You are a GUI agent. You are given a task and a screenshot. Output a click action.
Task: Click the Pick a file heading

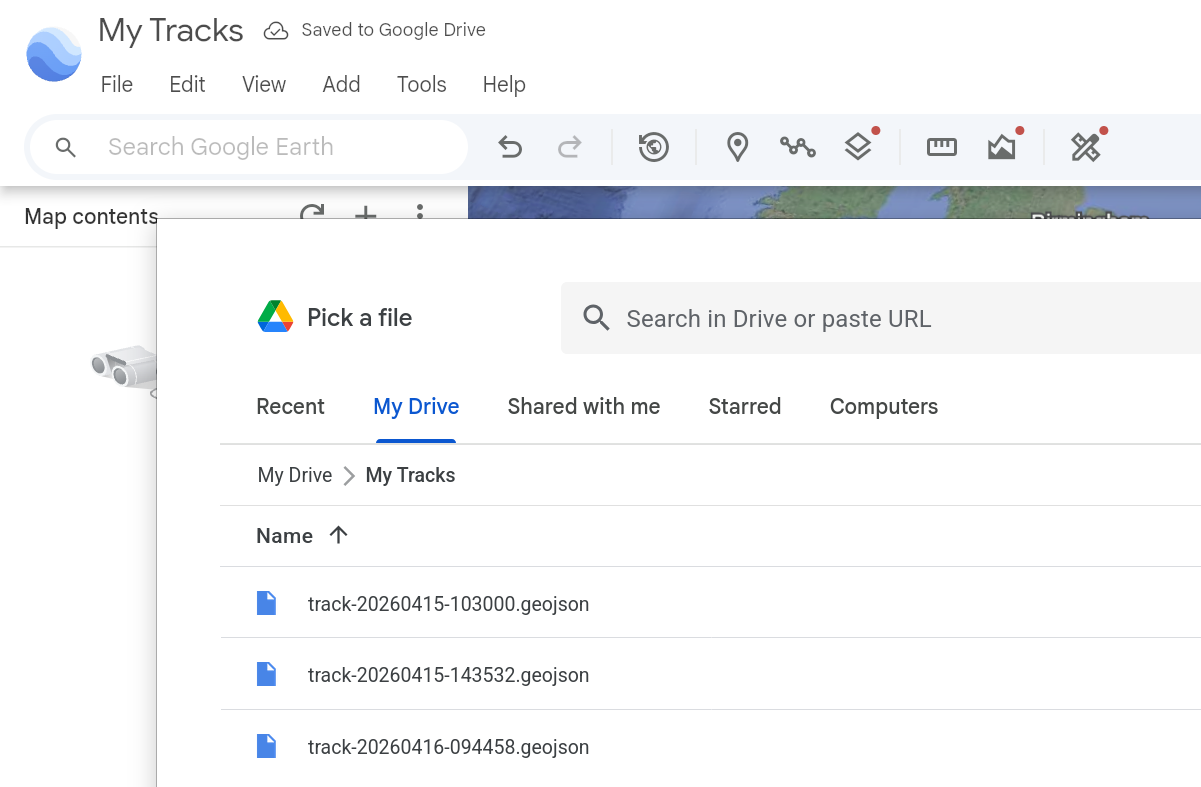click(359, 318)
